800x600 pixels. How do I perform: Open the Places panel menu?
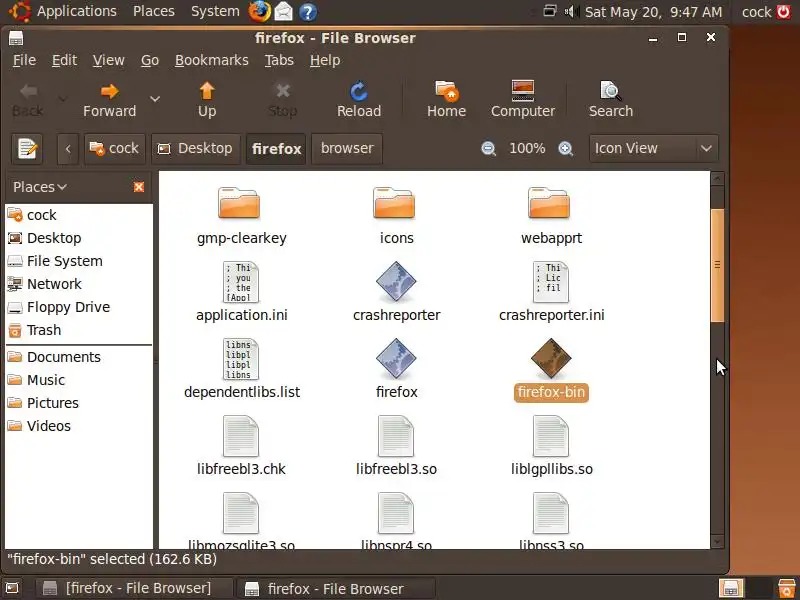[154, 12]
